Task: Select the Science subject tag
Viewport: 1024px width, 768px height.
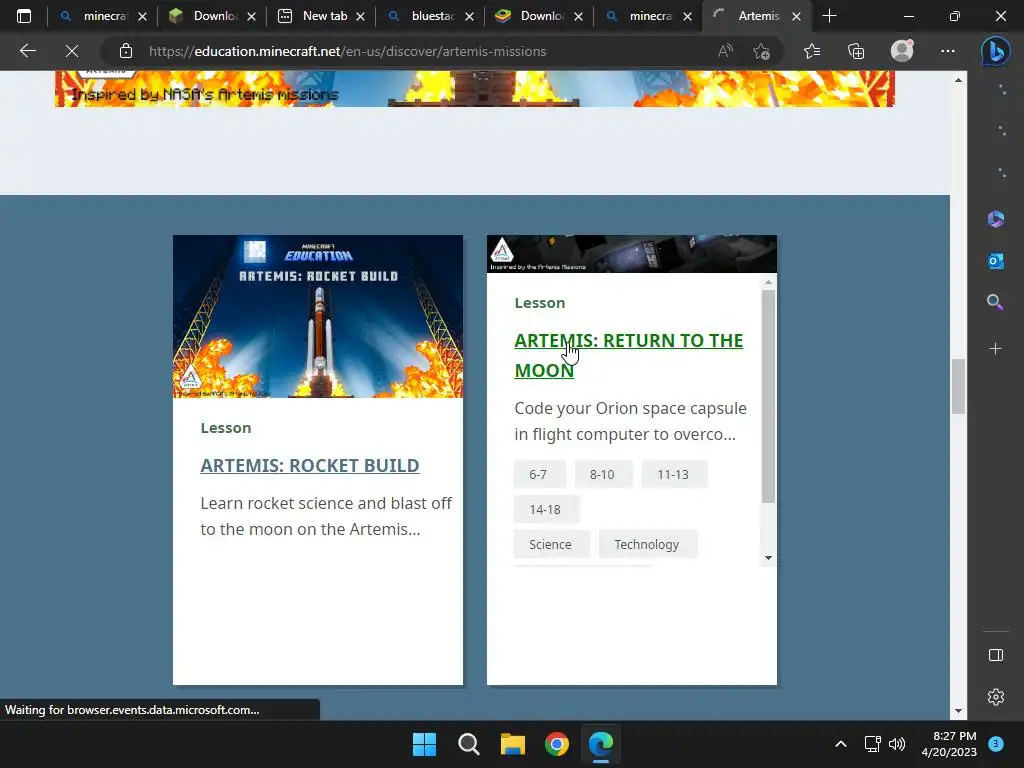Action: (551, 545)
